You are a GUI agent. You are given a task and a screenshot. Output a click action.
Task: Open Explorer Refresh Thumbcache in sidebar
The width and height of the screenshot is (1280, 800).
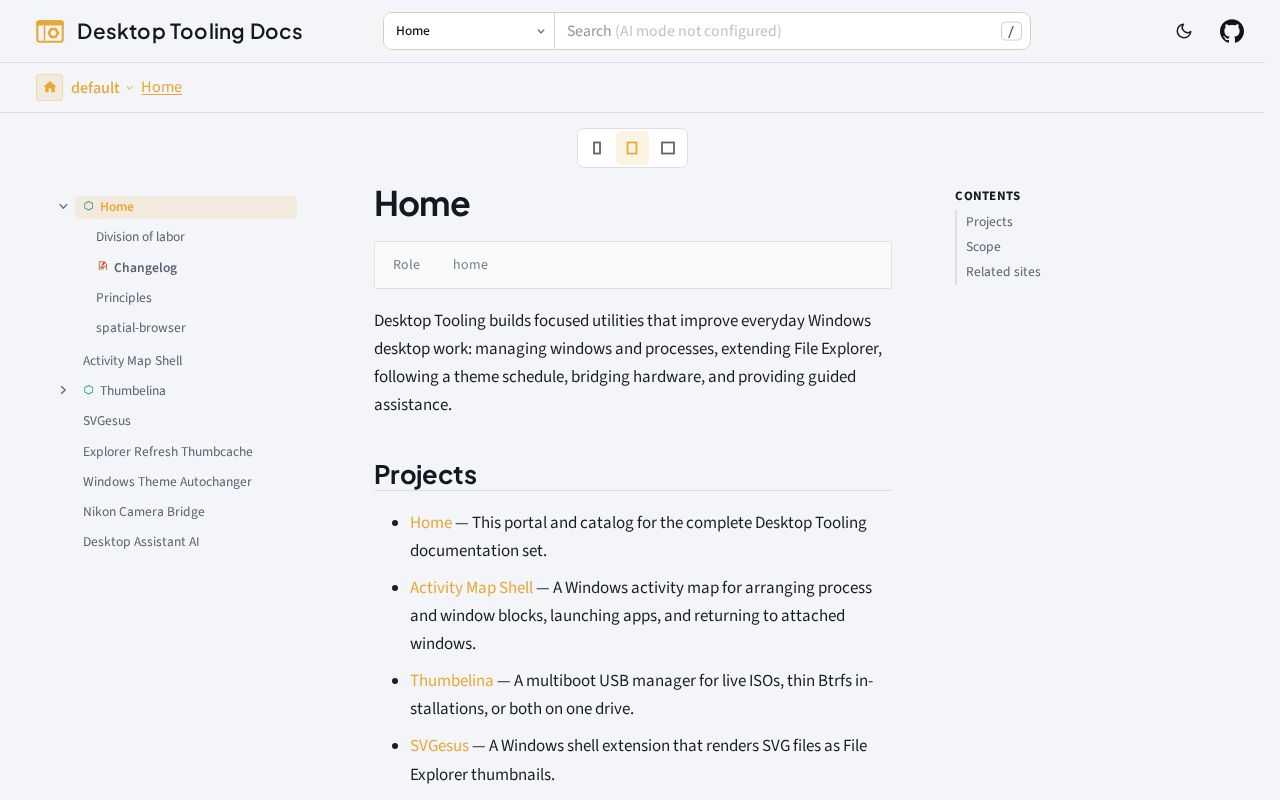[x=168, y=452]
